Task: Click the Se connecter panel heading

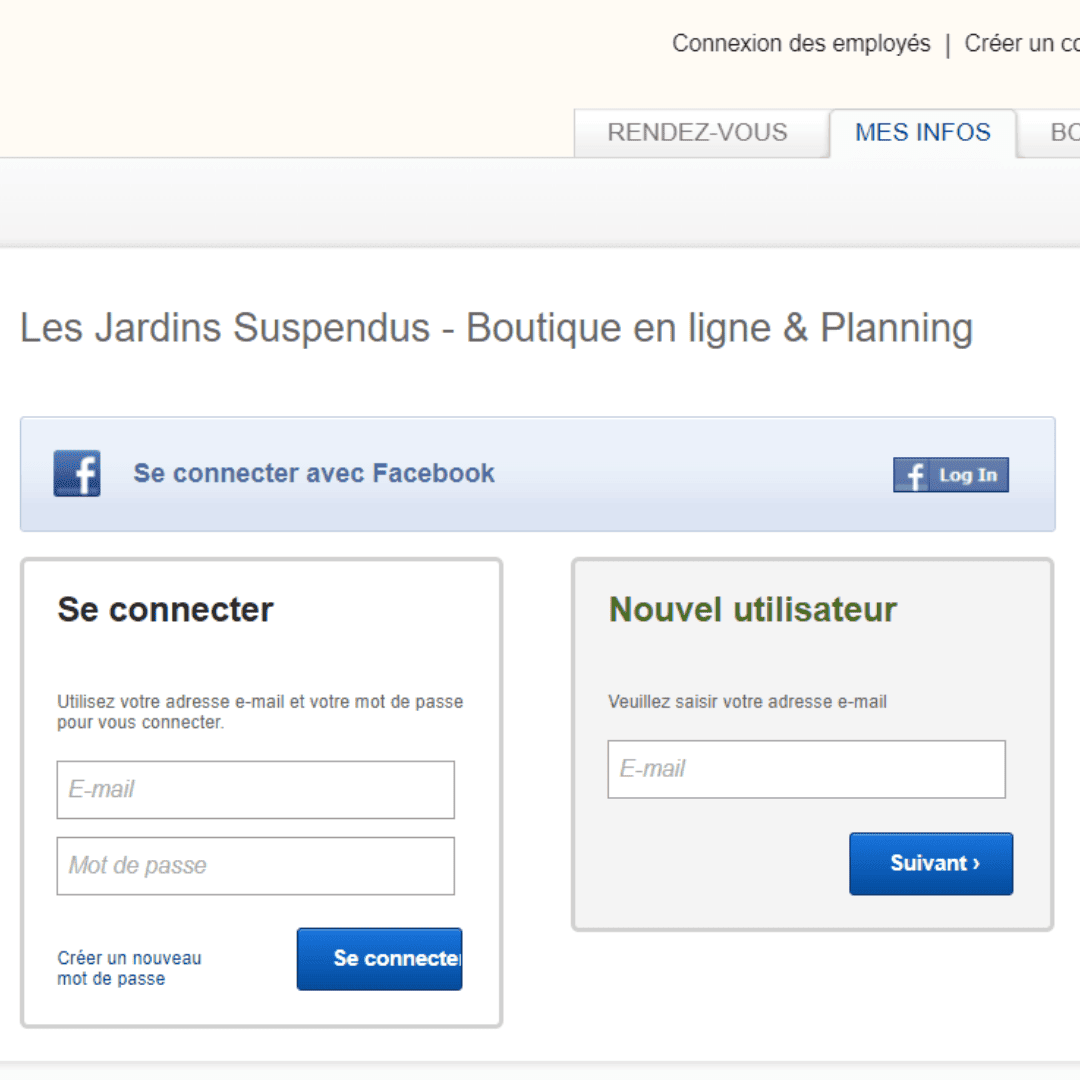Action: coord(165,610)
